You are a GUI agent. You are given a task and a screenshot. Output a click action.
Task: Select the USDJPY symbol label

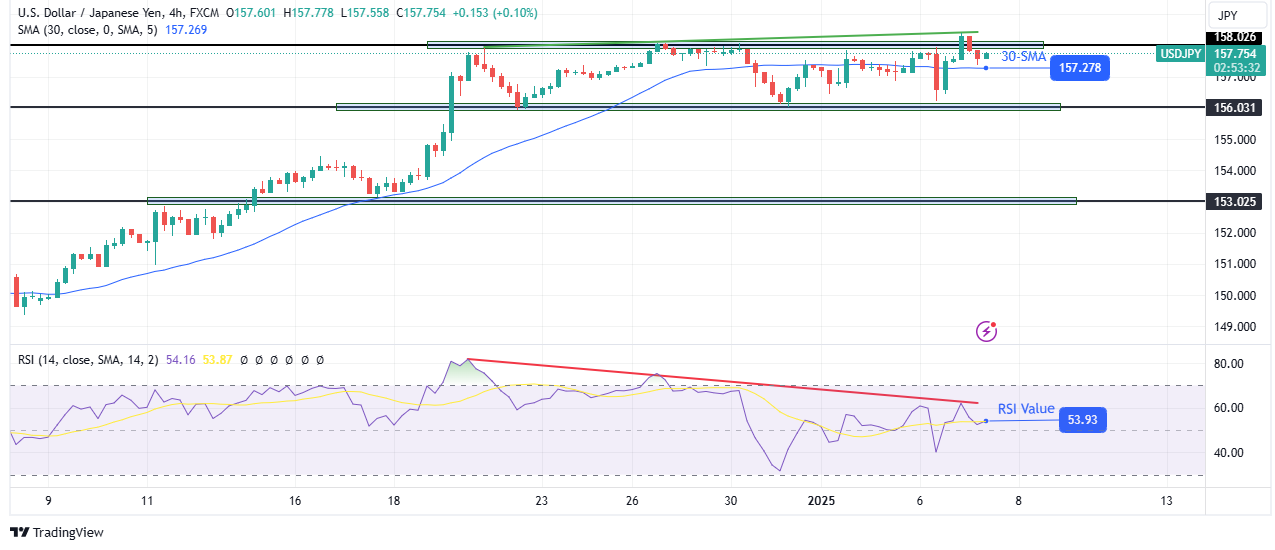click(x=1180, y=54)
